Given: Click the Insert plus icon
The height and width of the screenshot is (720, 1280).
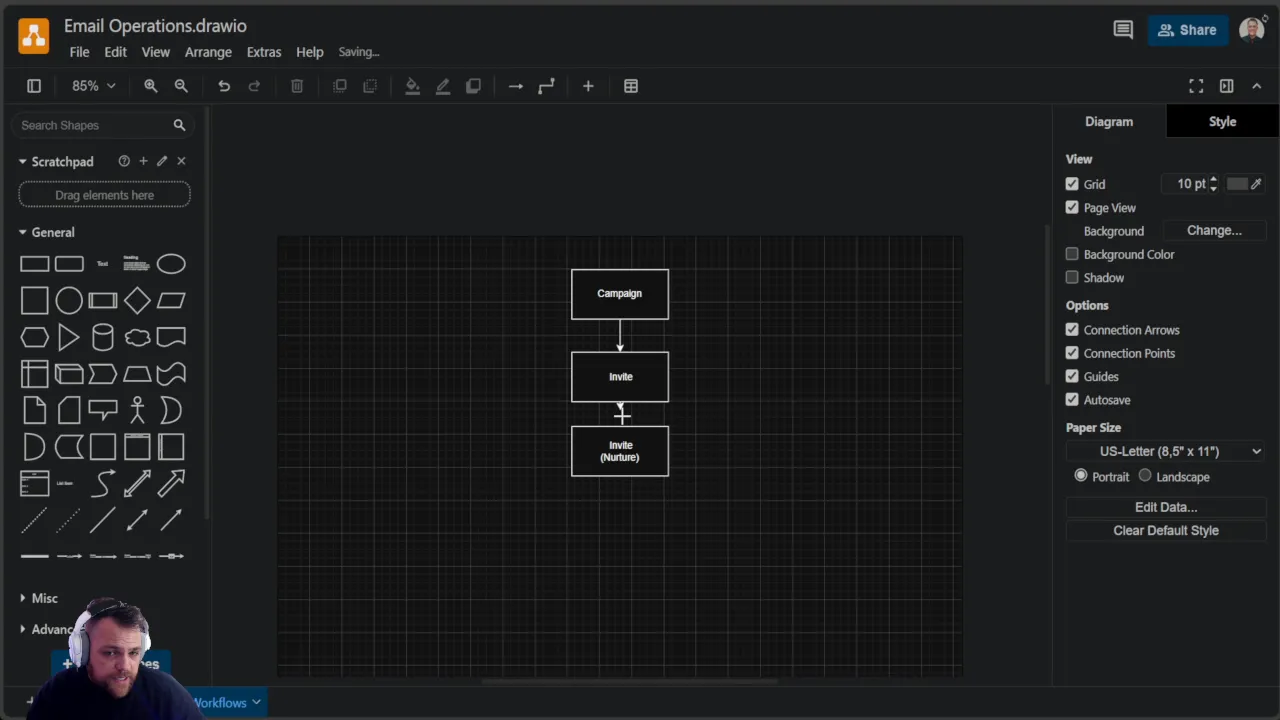Looking at the screenshot, I should click(x=588, y=86).
